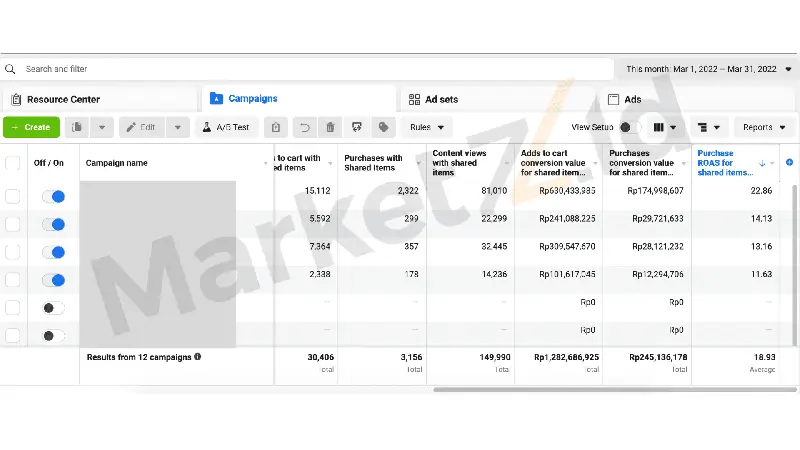This screenshot has width=800, height=450.
Task: Click the blue plus add-column icon
Action: point(790,162)
